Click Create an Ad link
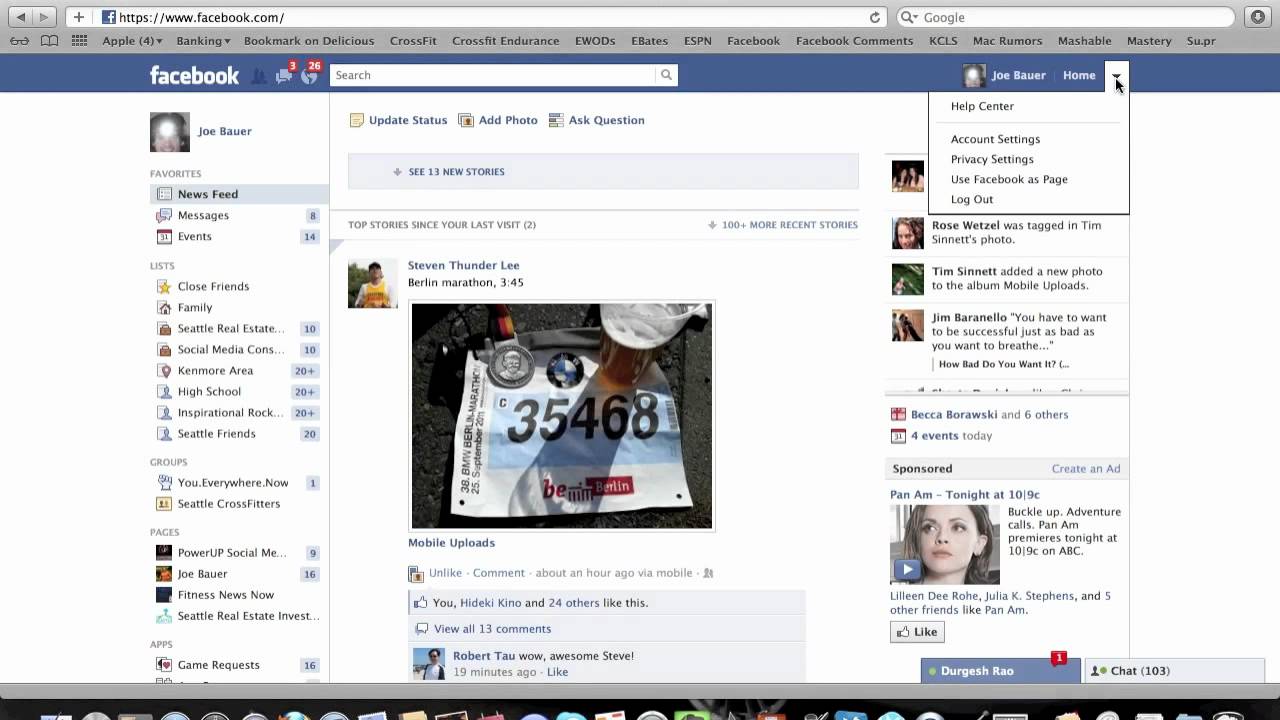 click(x=1086, y=468)
